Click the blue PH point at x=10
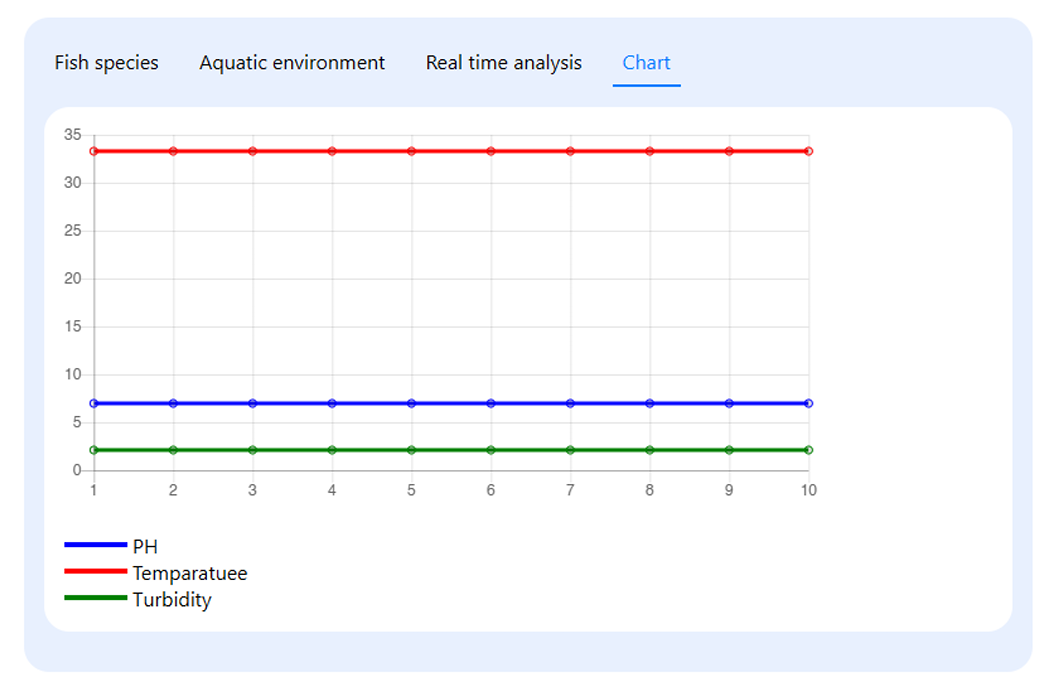Screen dimensions: 1044x680 (x=808, y=403)
